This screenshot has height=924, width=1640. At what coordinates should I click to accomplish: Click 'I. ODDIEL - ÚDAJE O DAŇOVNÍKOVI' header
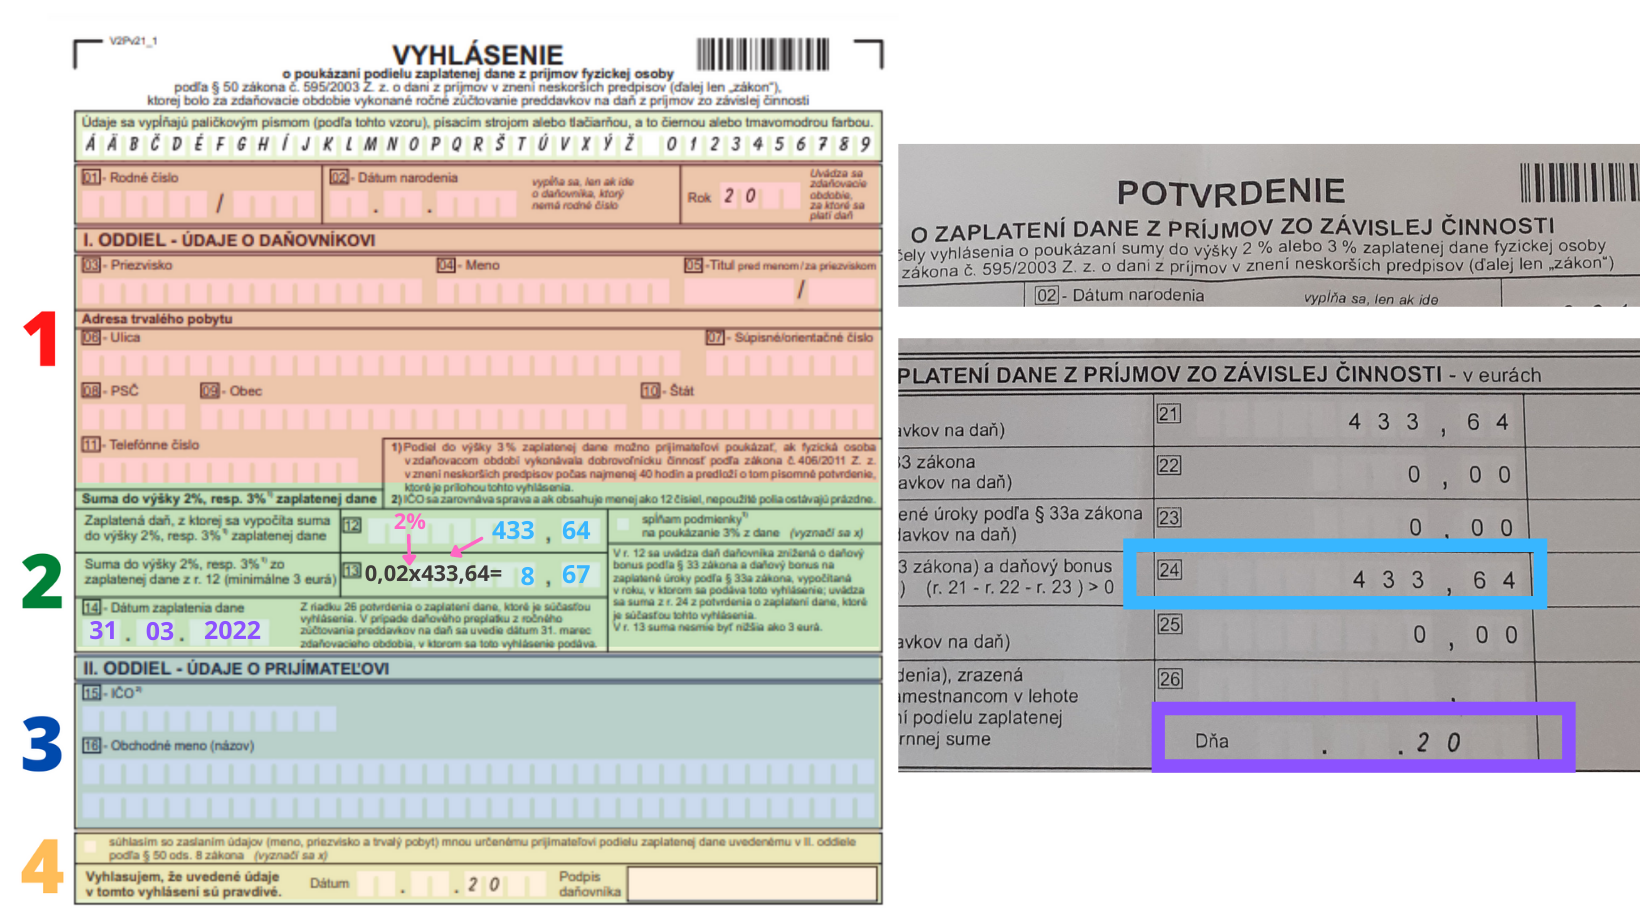[229, 240]
